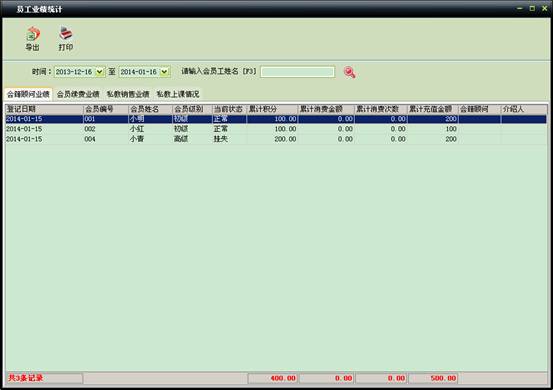
Task: Click the 会员编号 column header
Action: point(106,109)
